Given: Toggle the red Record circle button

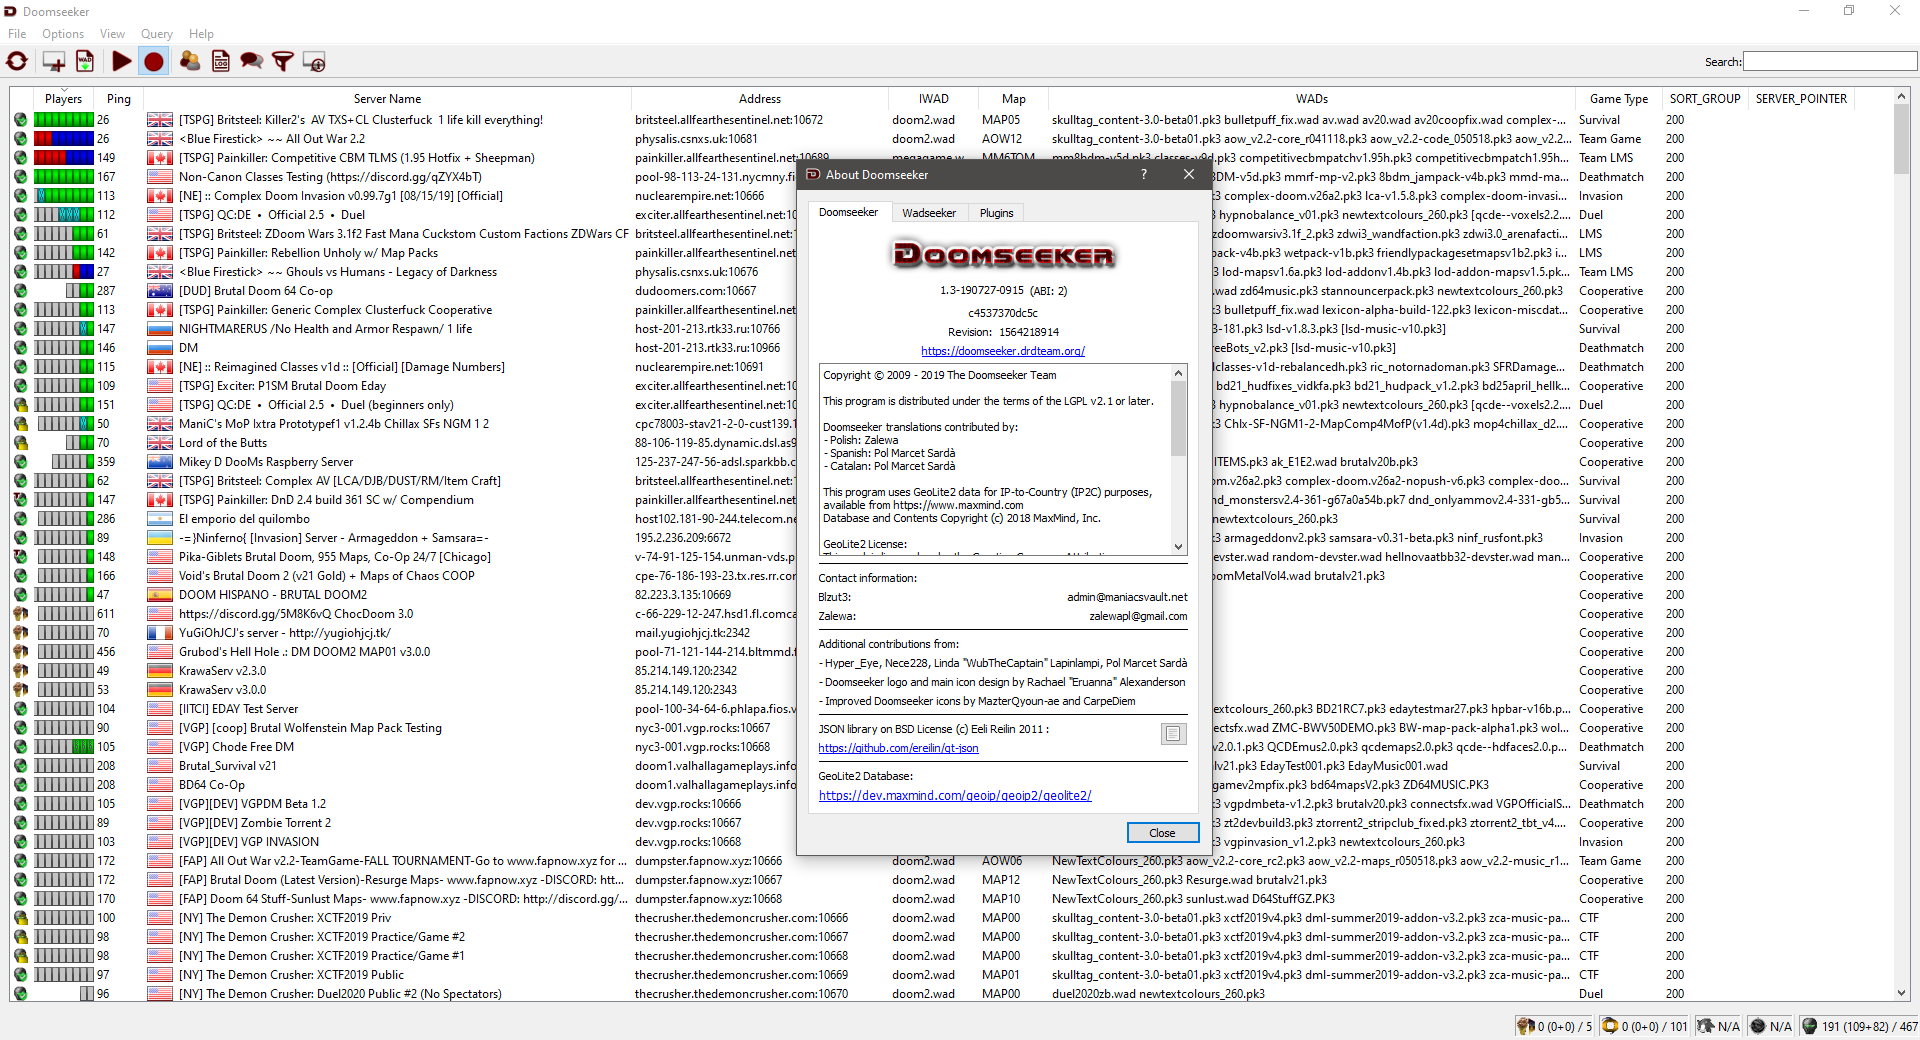Looking at the screenshot, I should click(x=153, y=62).
